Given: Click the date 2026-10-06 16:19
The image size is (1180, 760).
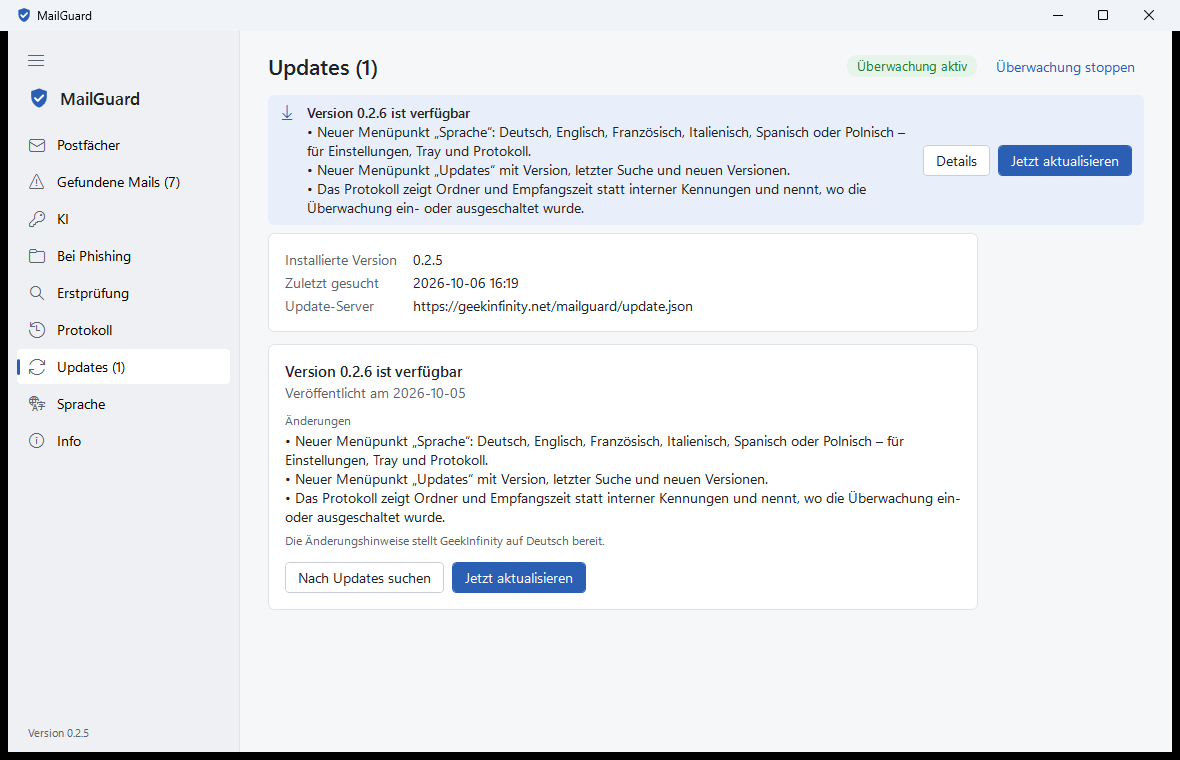Looking at the screenshot, I should 466,283.
